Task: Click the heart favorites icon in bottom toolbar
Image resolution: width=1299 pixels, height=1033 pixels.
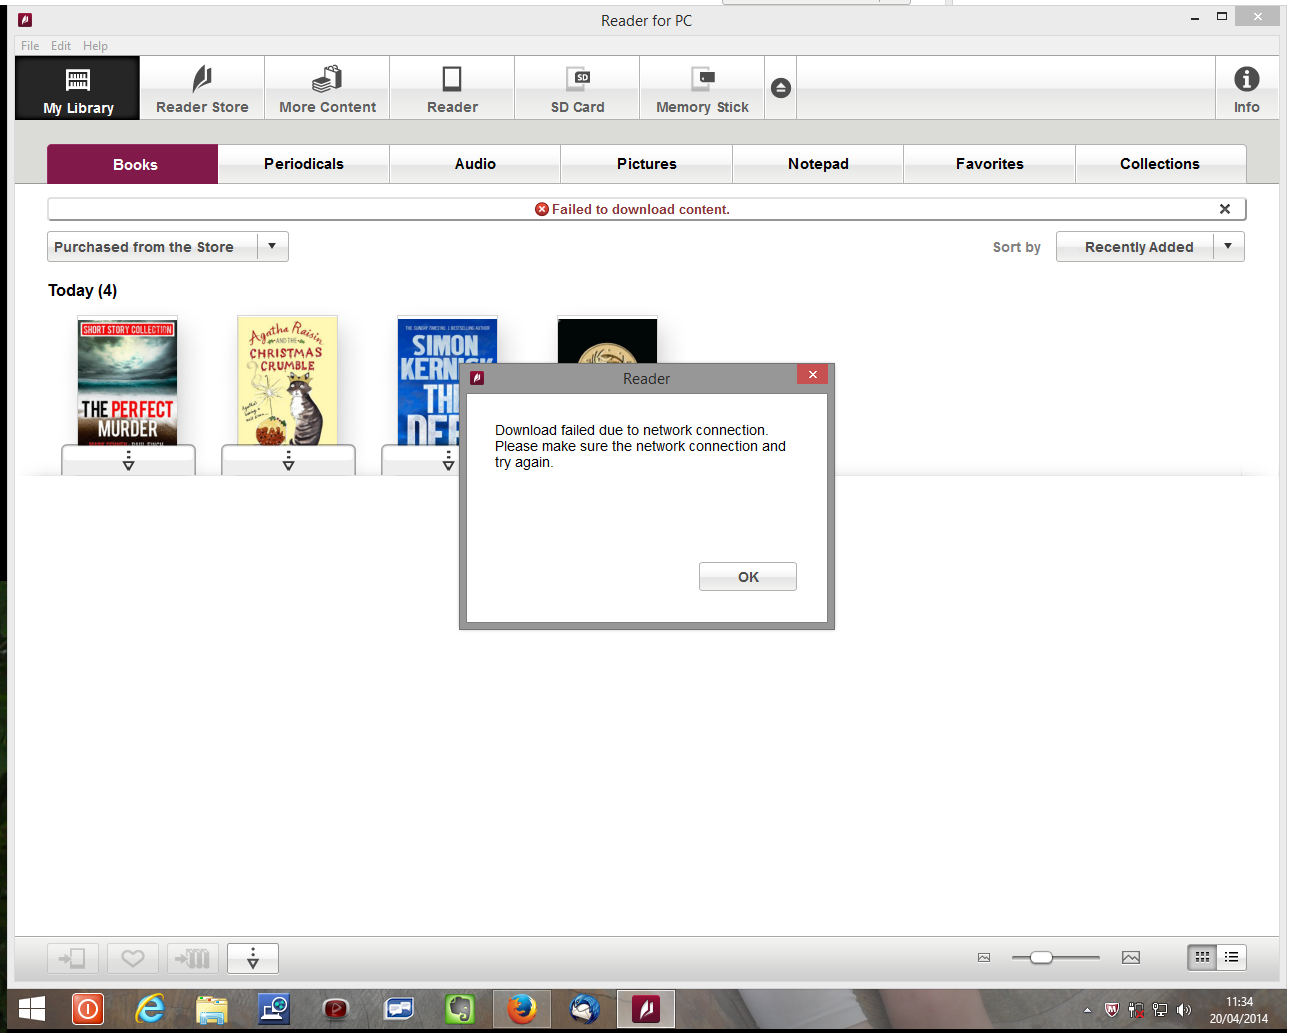Action: pos(133,958)
